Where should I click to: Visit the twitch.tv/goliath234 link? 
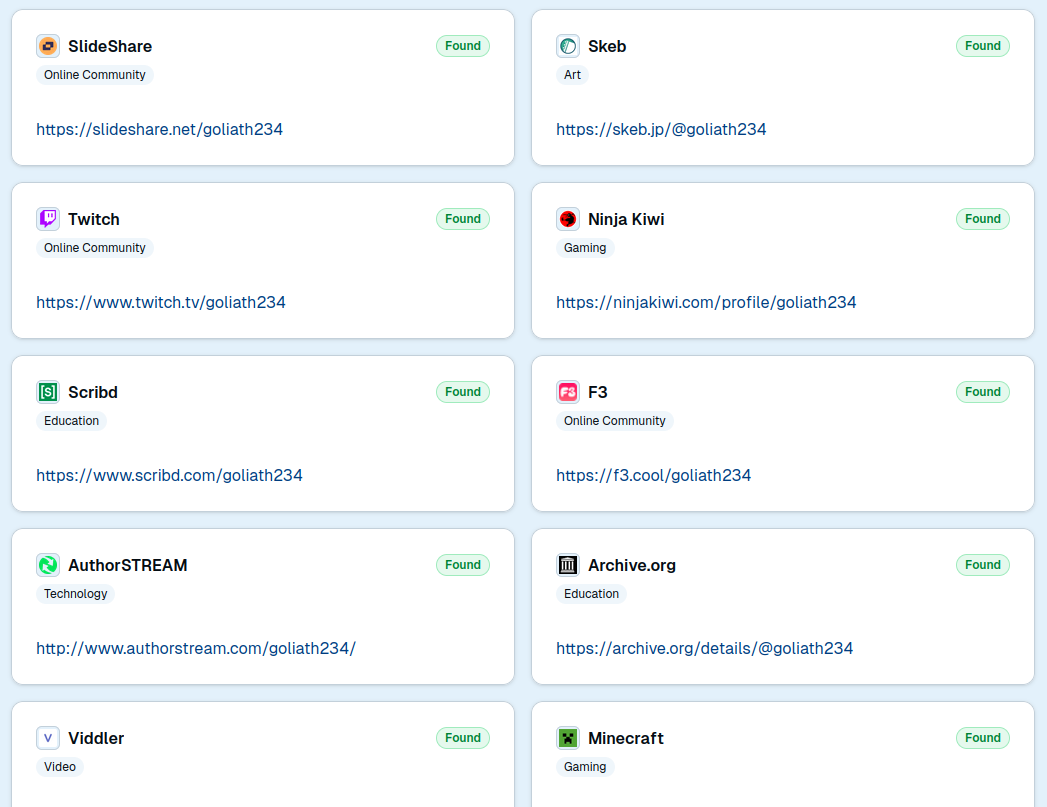tap(161, 302)
